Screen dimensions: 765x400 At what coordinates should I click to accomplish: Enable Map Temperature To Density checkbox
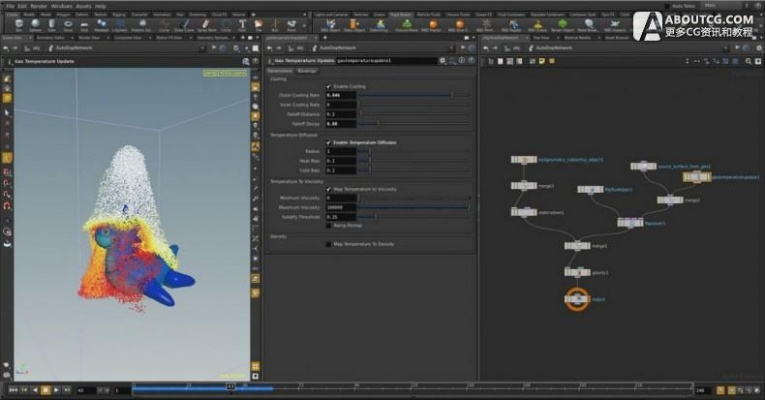[x=329, y=244]
